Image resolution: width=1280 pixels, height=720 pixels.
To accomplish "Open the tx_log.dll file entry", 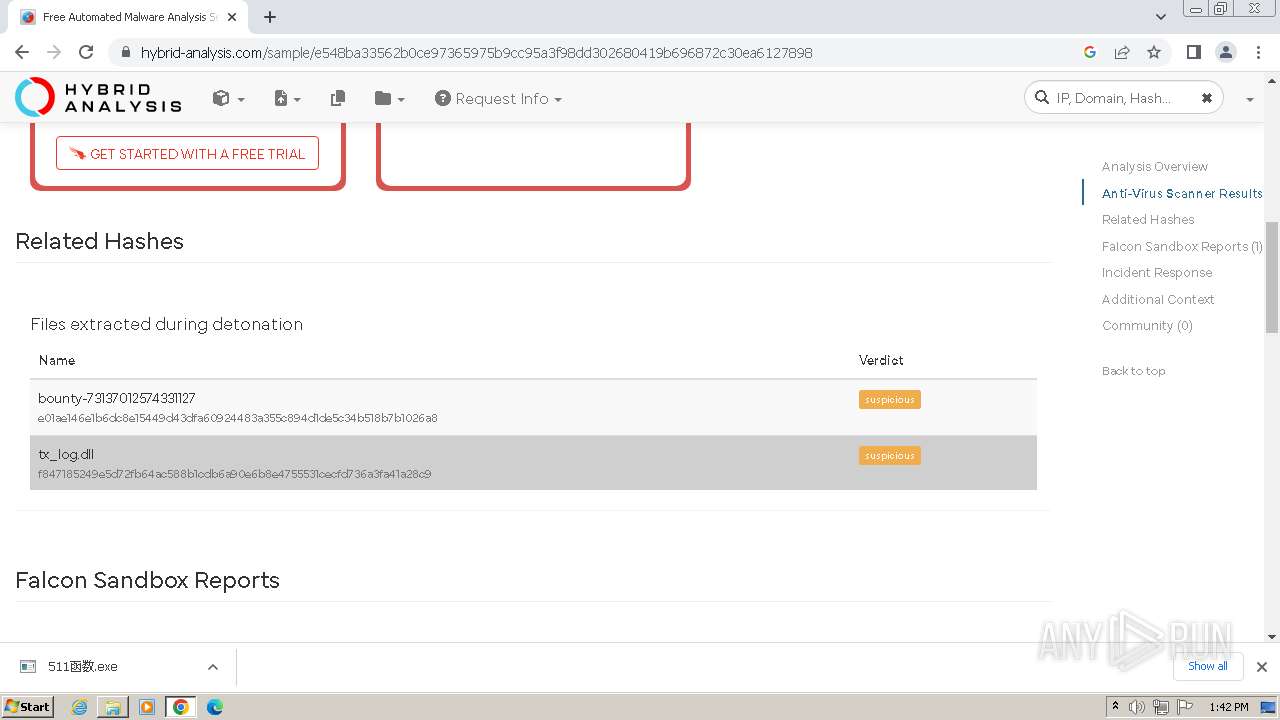I will pyautogui.click(x=66, y=454).
